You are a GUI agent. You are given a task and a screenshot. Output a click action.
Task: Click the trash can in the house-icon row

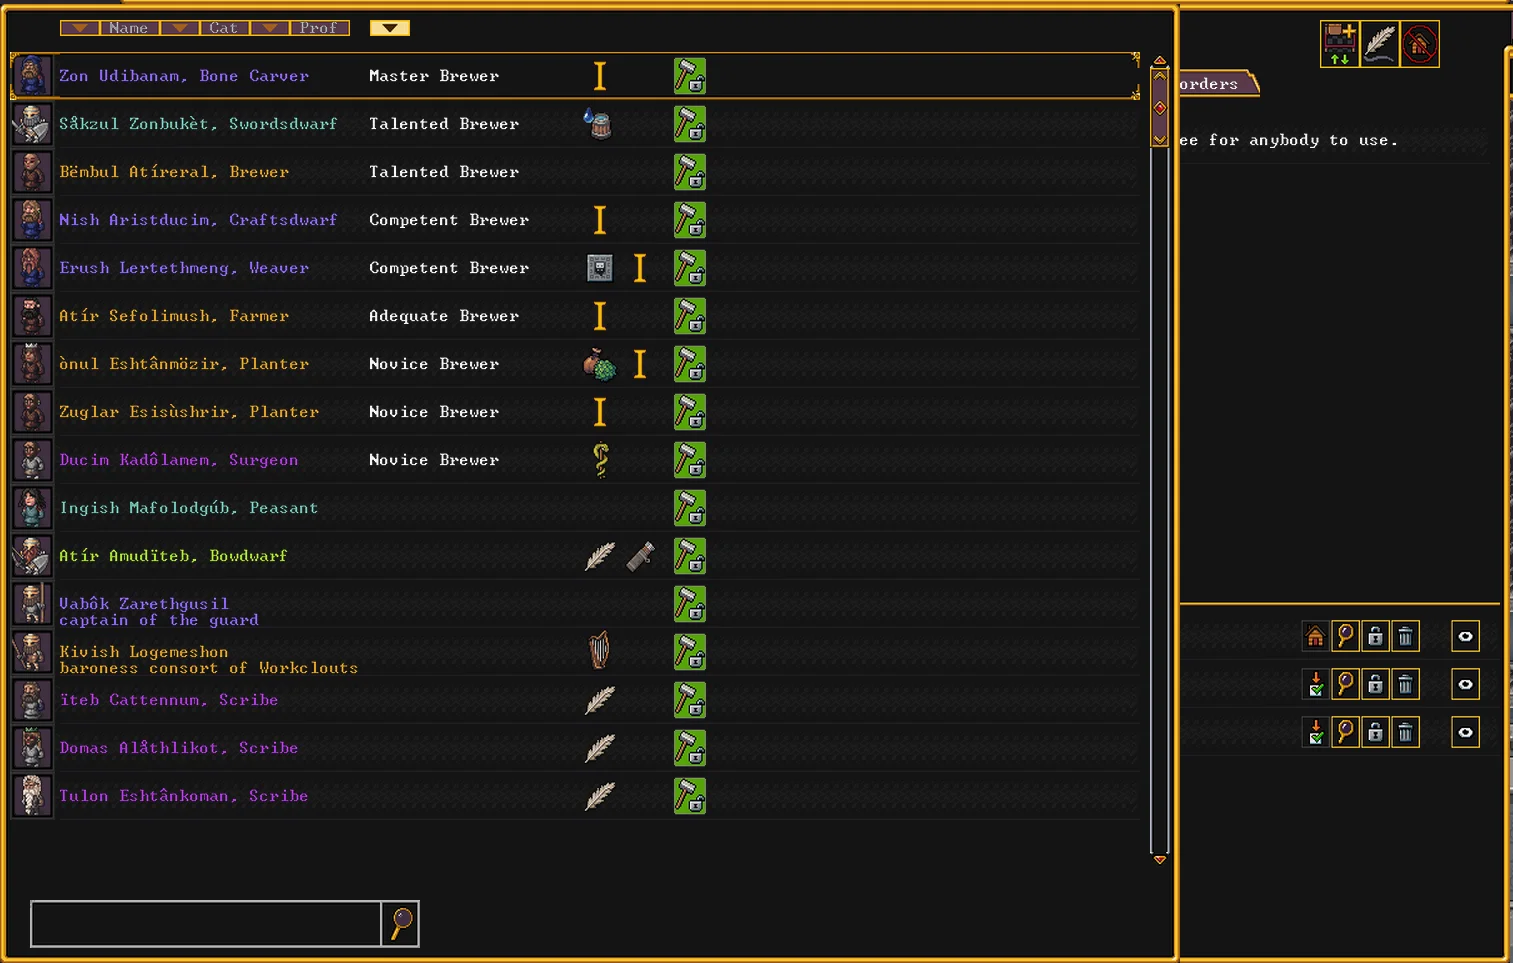[1406, 636]
